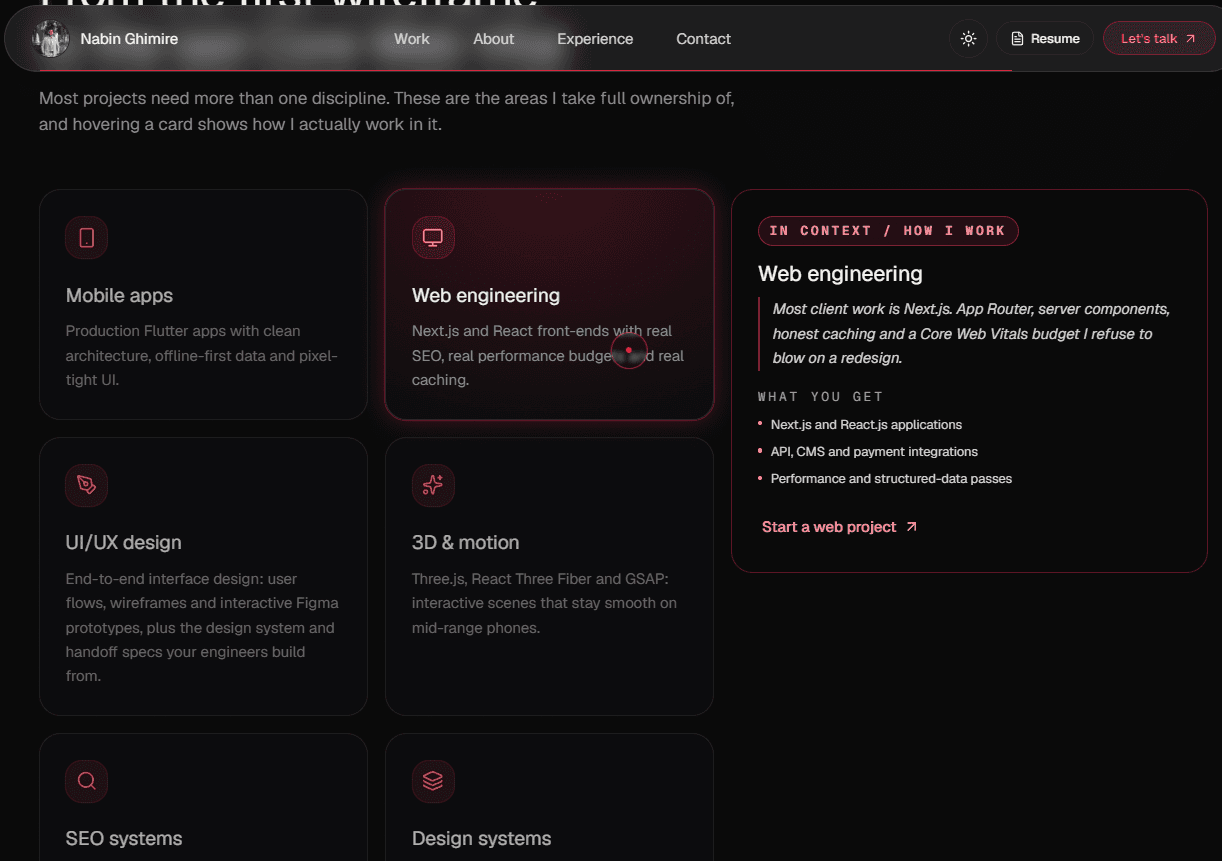
Task: Click the Let's talk button
Action: pyautogui.click(x=1159, y=39)
